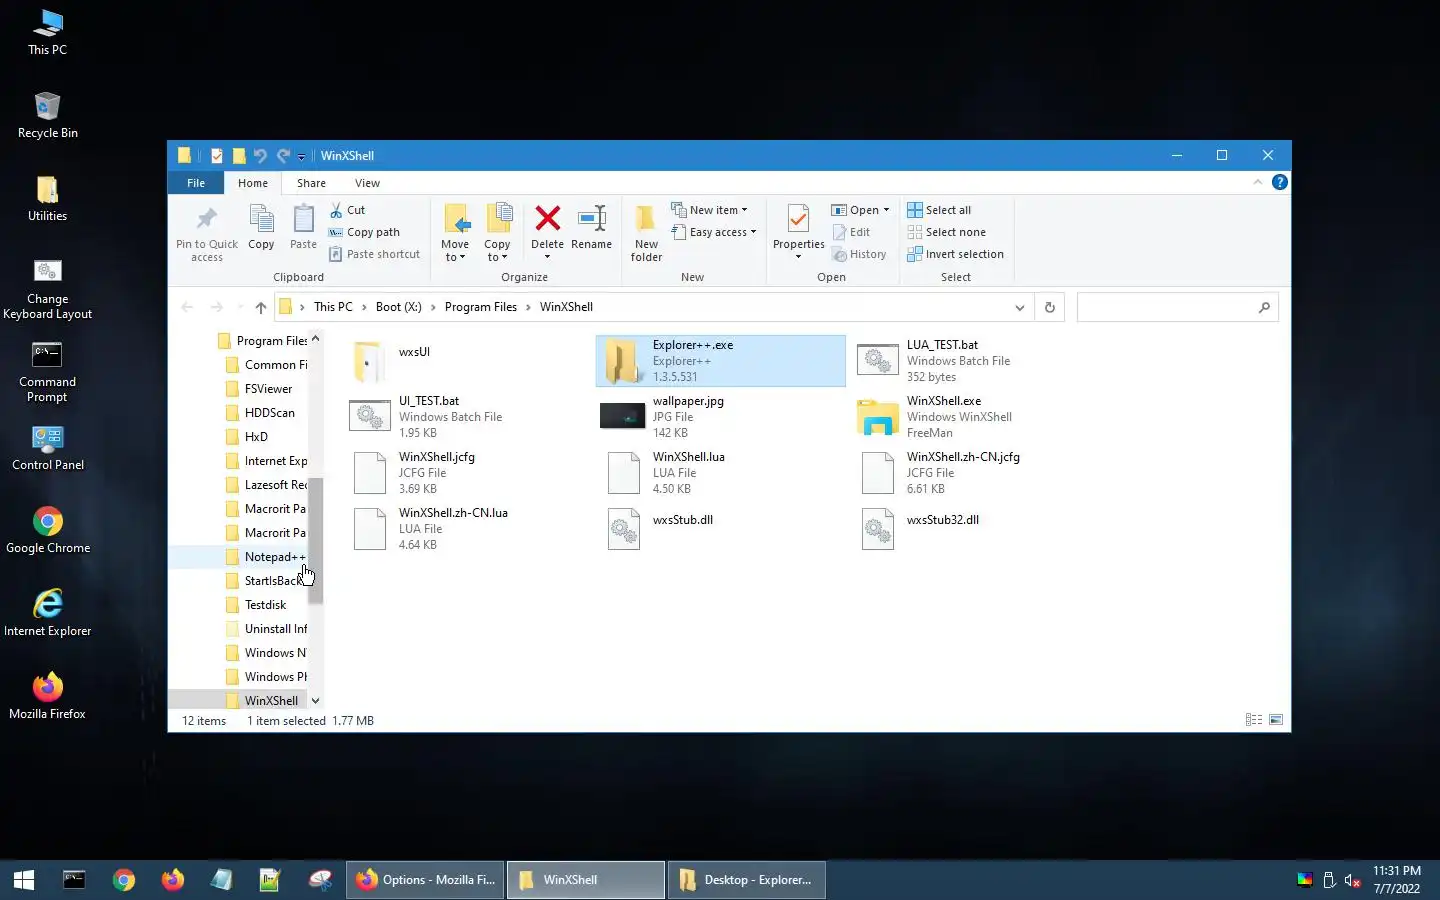Click the quick access Undo icon in title bar
Screen dimensions: 1440x900
pyautogui.click(x=260, y=155)
